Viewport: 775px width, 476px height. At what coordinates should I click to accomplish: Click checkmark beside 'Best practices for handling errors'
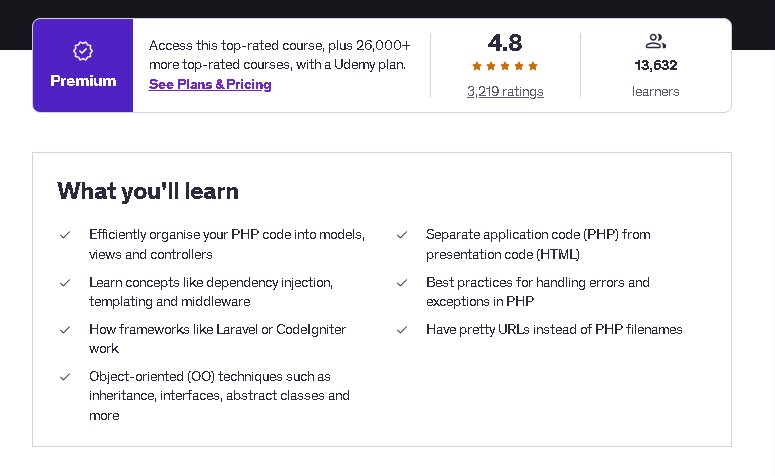click(x=402, y=283)
